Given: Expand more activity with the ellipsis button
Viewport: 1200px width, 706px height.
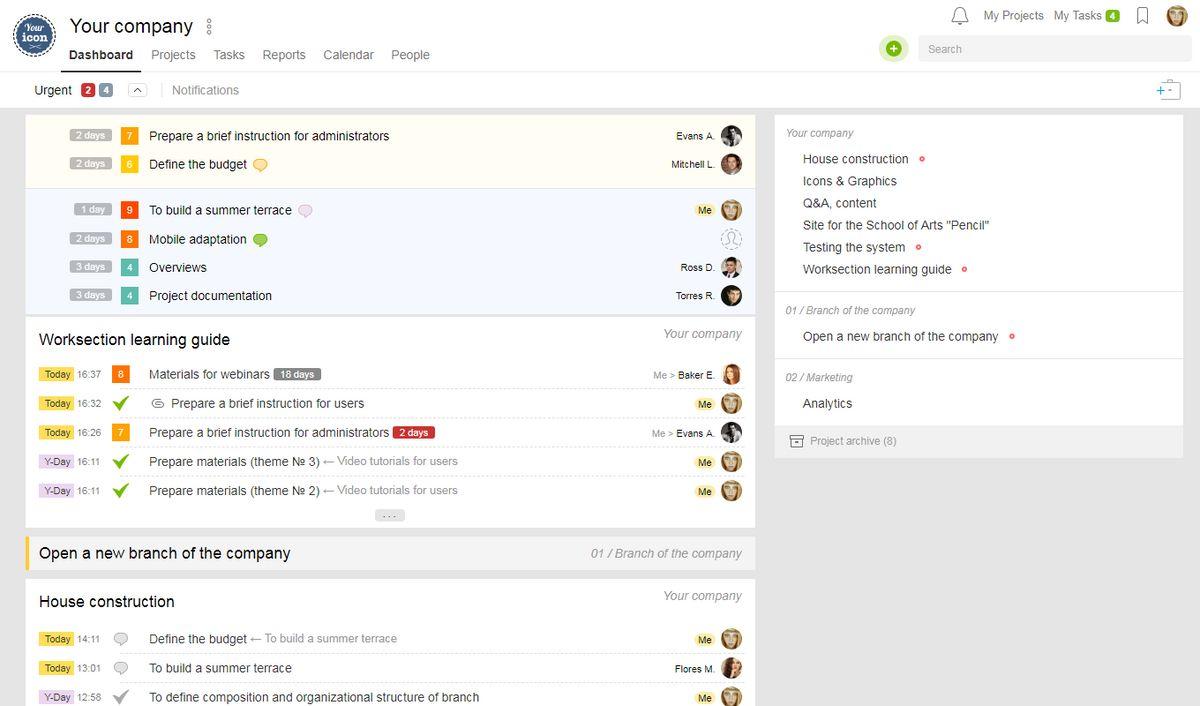Looking at the screenshot, I should click(x=390, y=516).
